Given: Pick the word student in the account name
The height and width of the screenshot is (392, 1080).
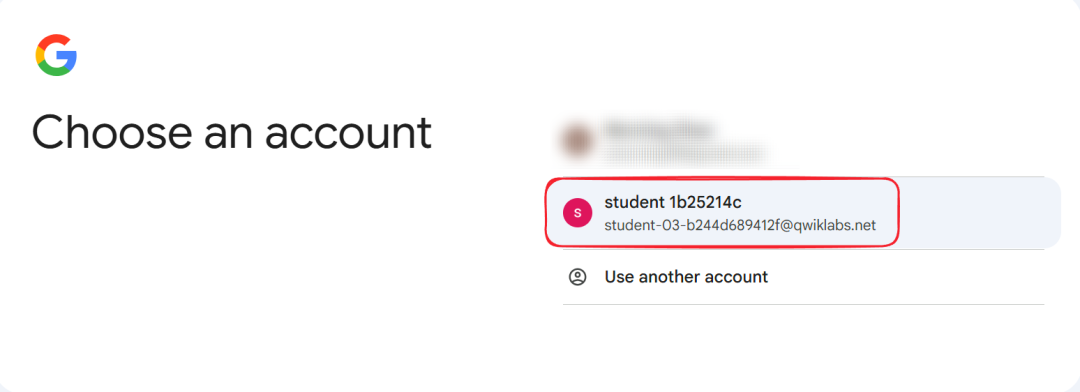Looking at the screenshot, I should point(634,203).
